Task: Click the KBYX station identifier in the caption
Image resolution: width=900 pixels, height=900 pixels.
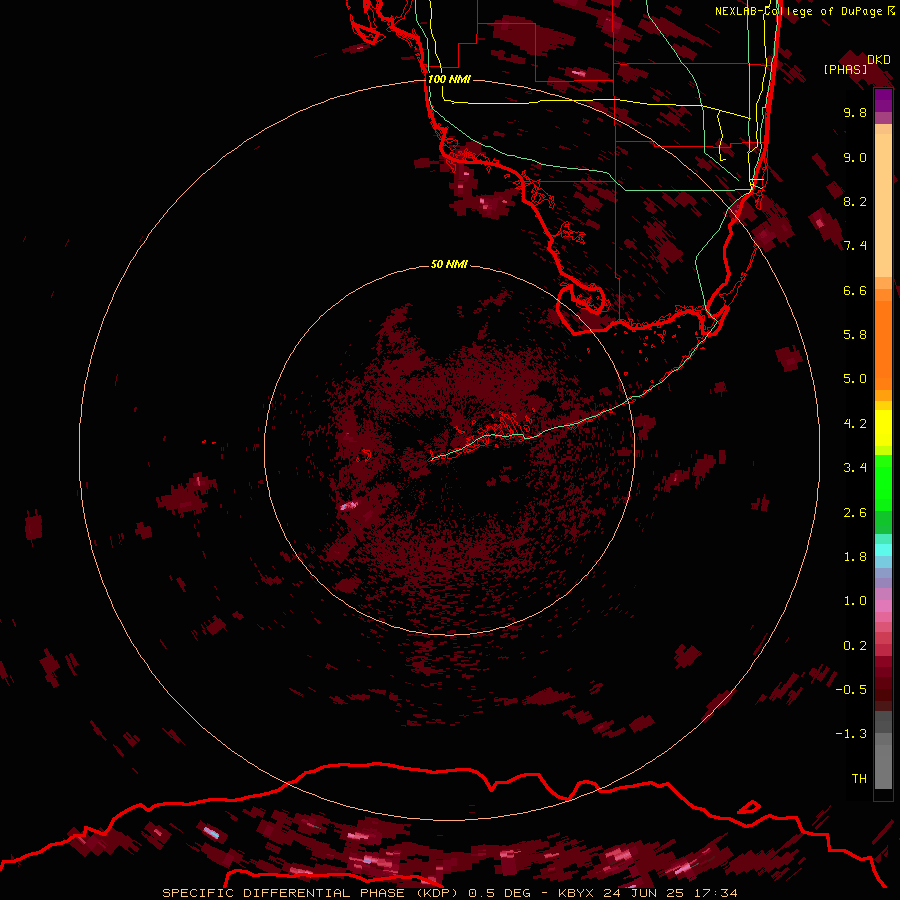Action: 576,893
